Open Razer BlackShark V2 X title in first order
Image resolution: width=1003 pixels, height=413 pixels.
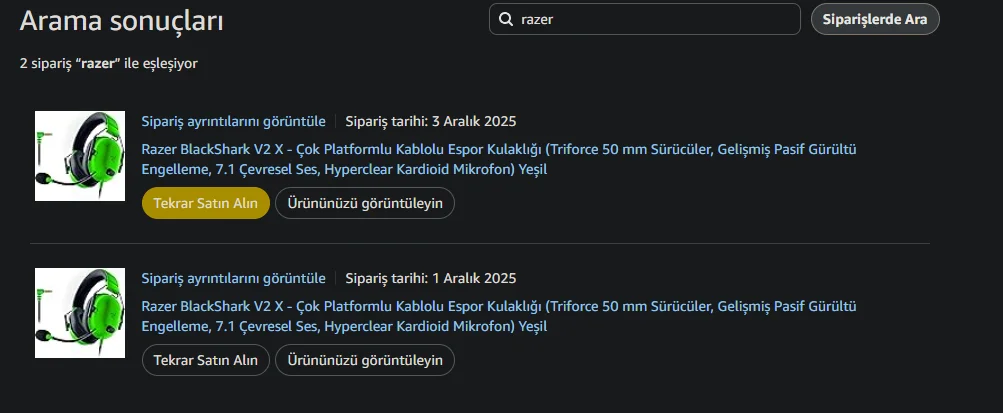pos(499,159)
